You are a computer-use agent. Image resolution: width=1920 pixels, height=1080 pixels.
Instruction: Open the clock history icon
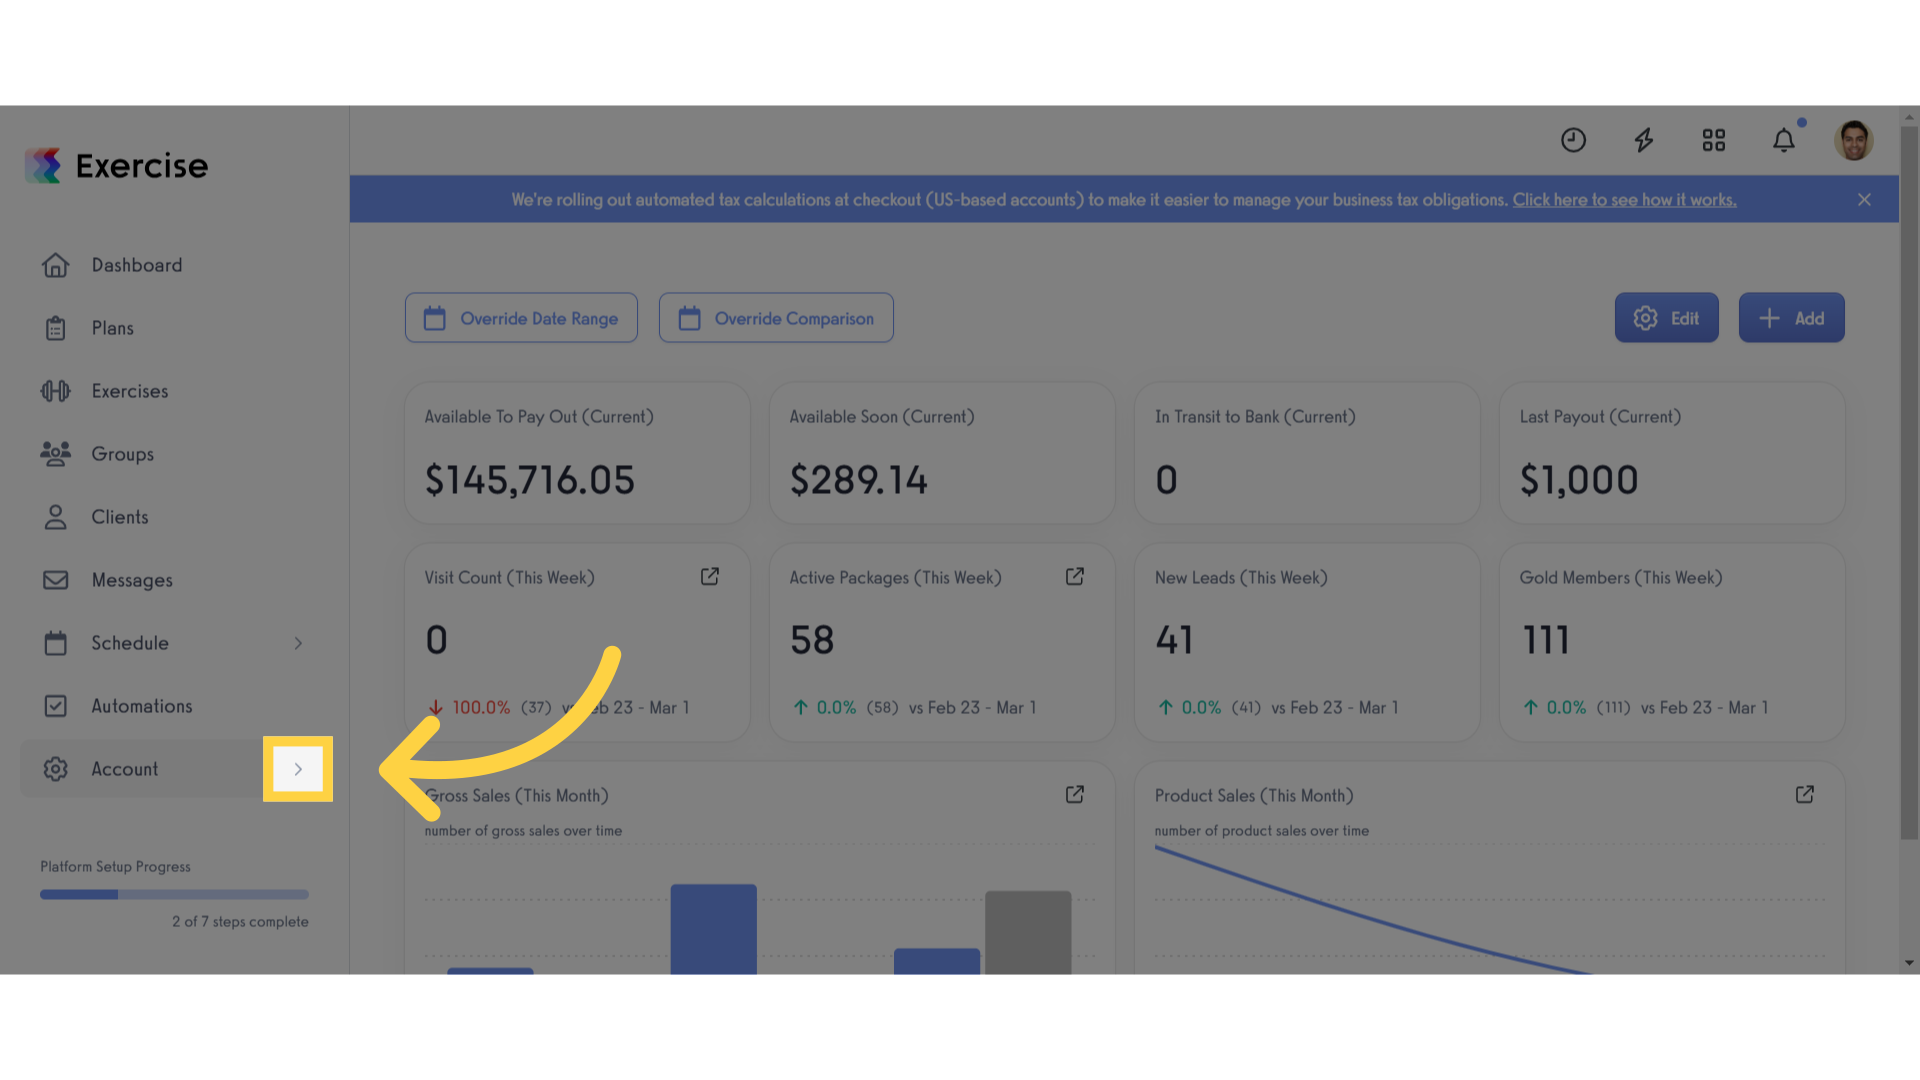[x=1573, y=140]
